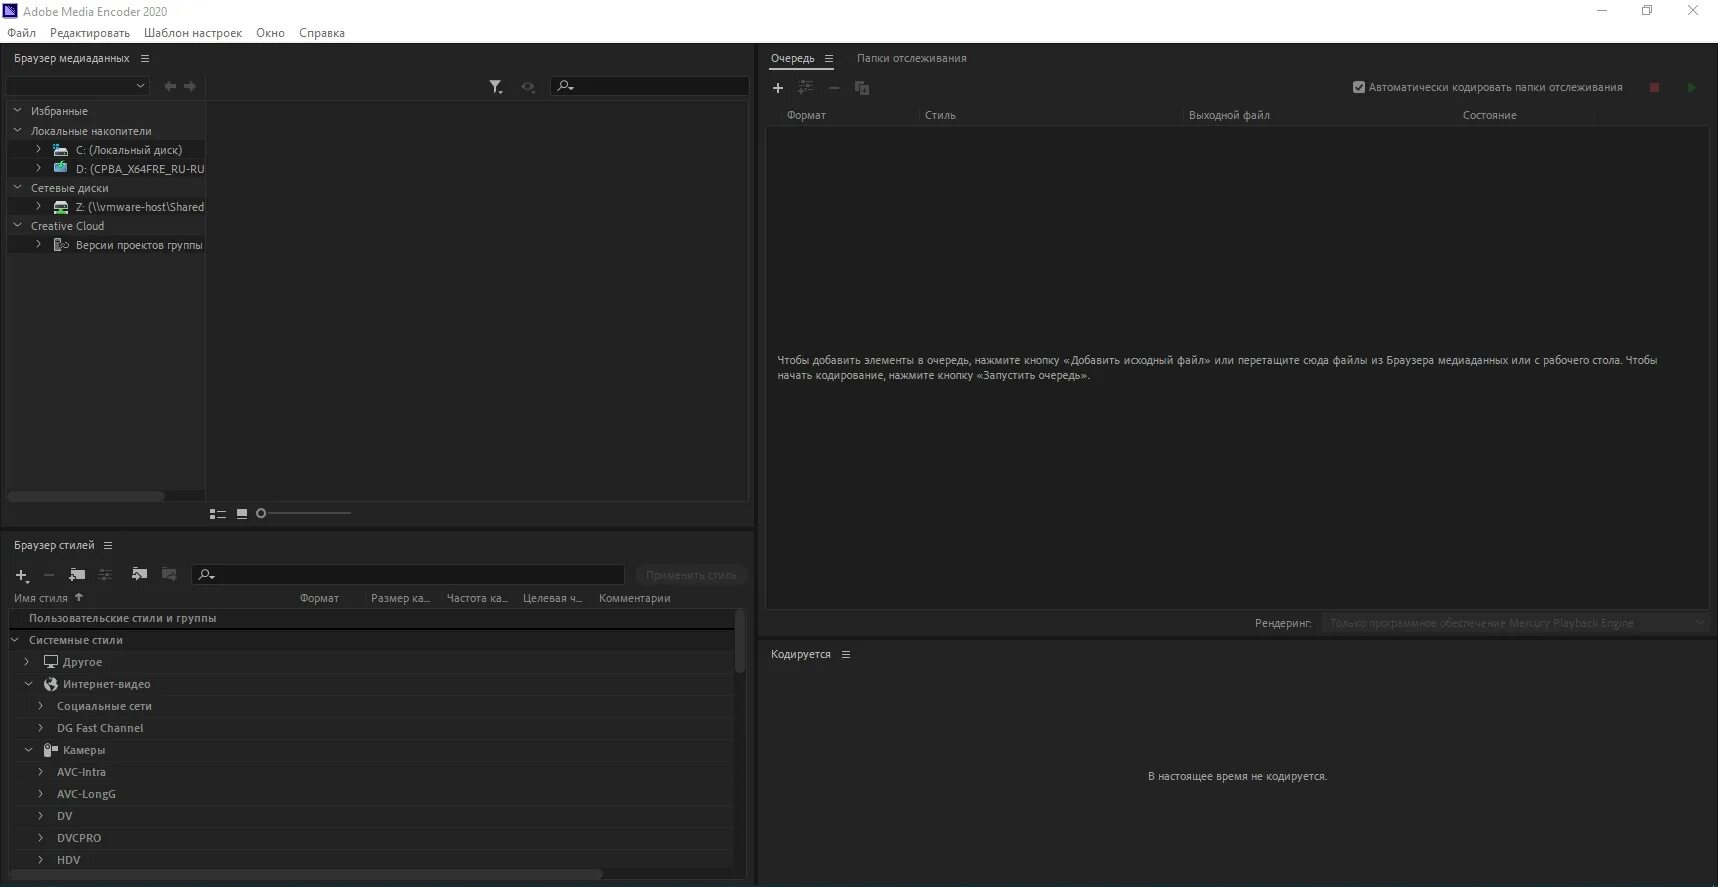
Task: Click the Team Projects Versions icon
Action: tap(60, 245)
